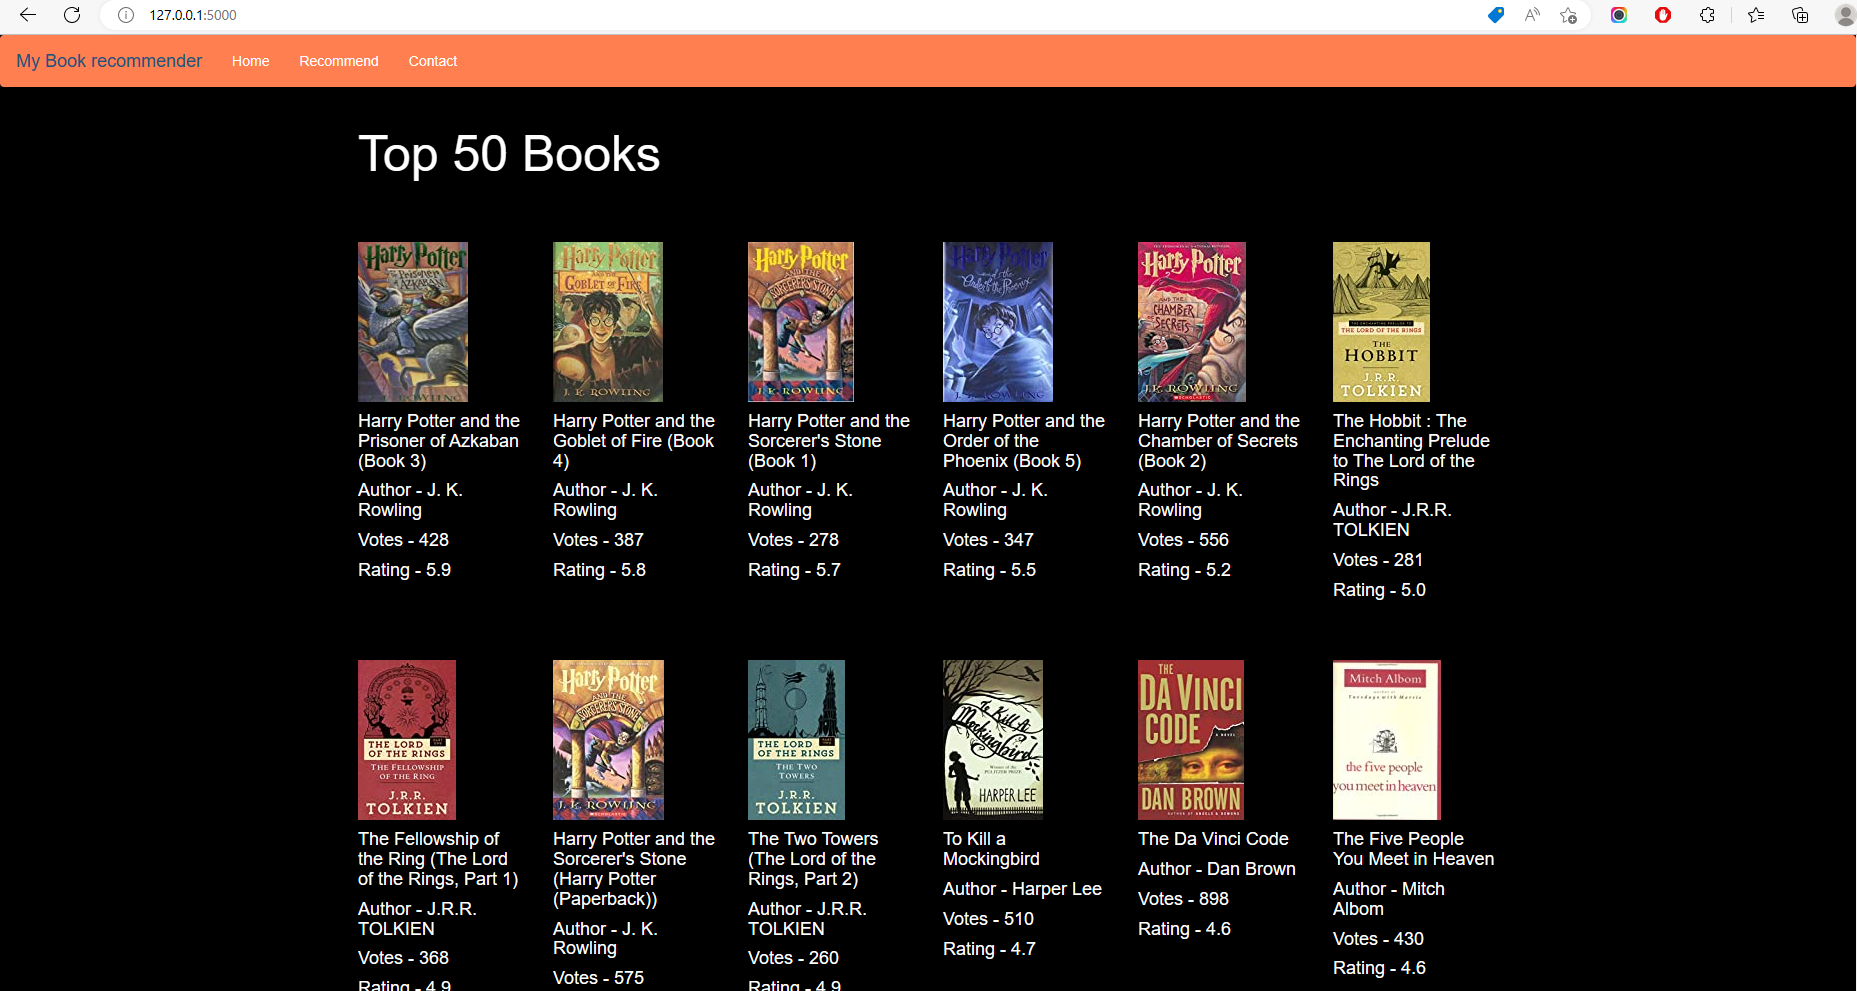Open site information next to the URL

pyautogui.click(x=125, y=15)
